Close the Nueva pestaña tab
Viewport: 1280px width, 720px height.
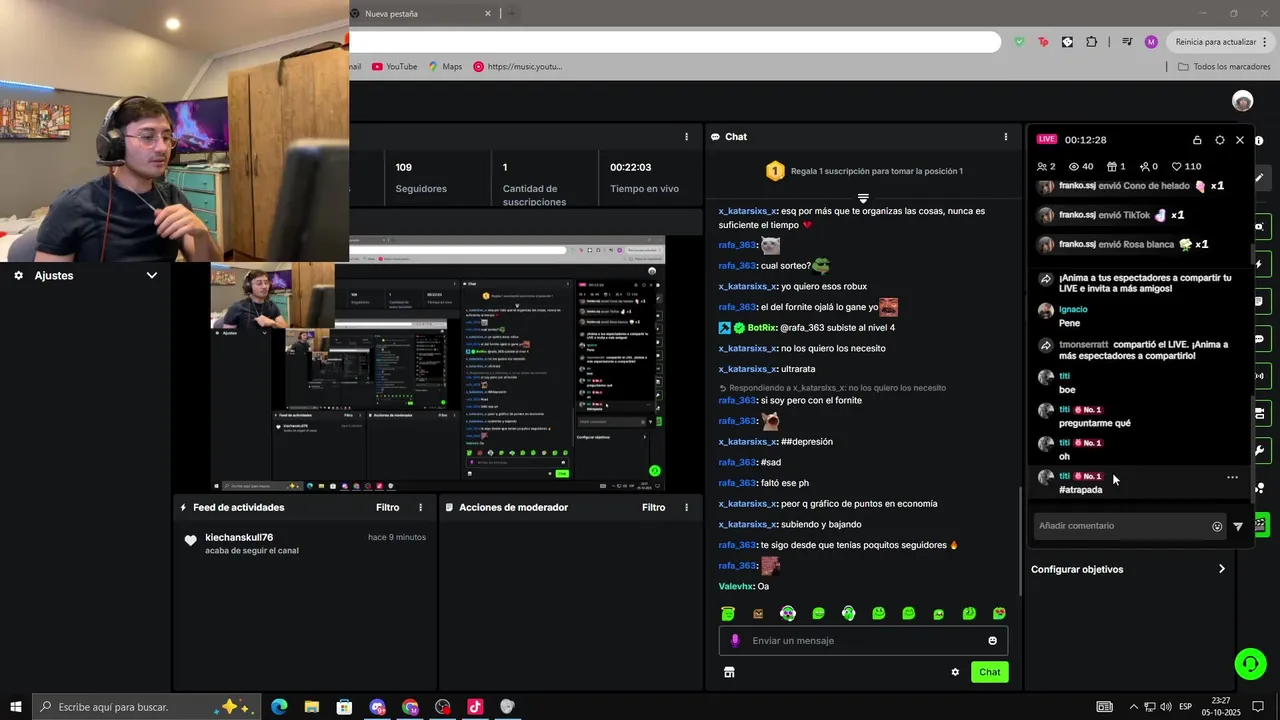pyautogui.click(x=488, y=14)
